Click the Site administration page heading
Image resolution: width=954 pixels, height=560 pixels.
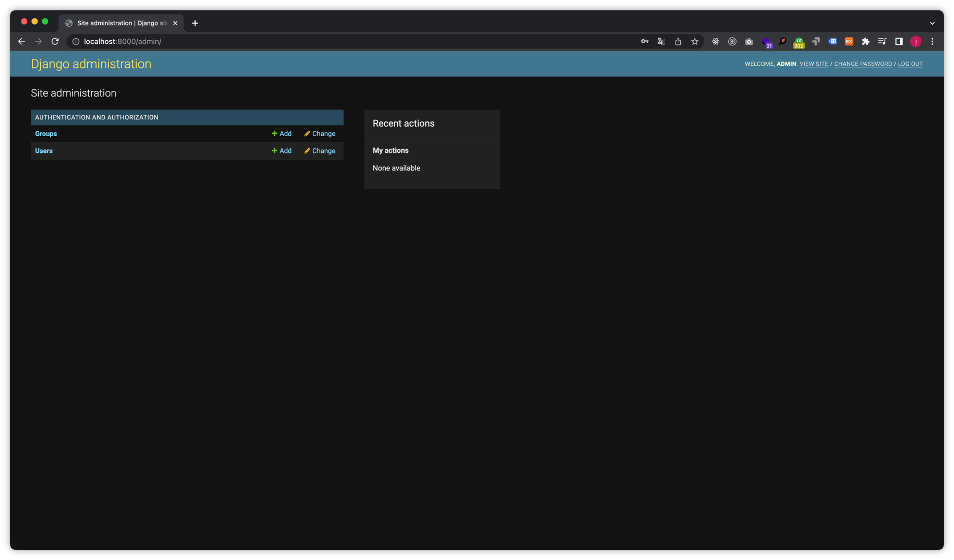74,93
